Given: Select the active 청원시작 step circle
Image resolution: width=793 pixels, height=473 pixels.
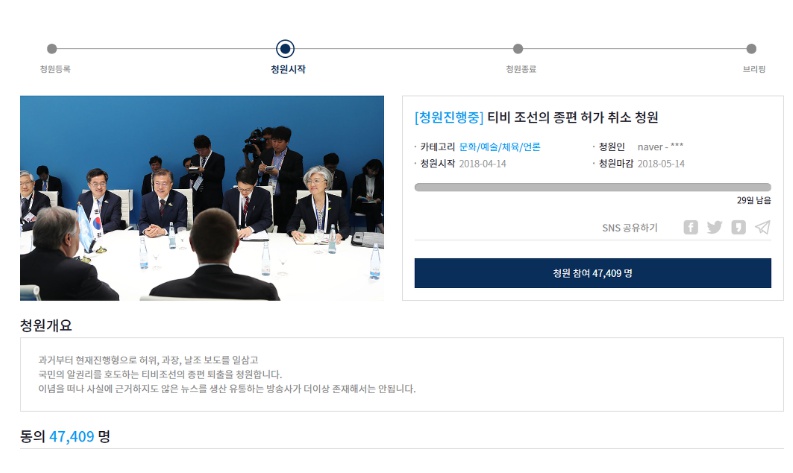Looking at the screenshot, I should (285, 49).
